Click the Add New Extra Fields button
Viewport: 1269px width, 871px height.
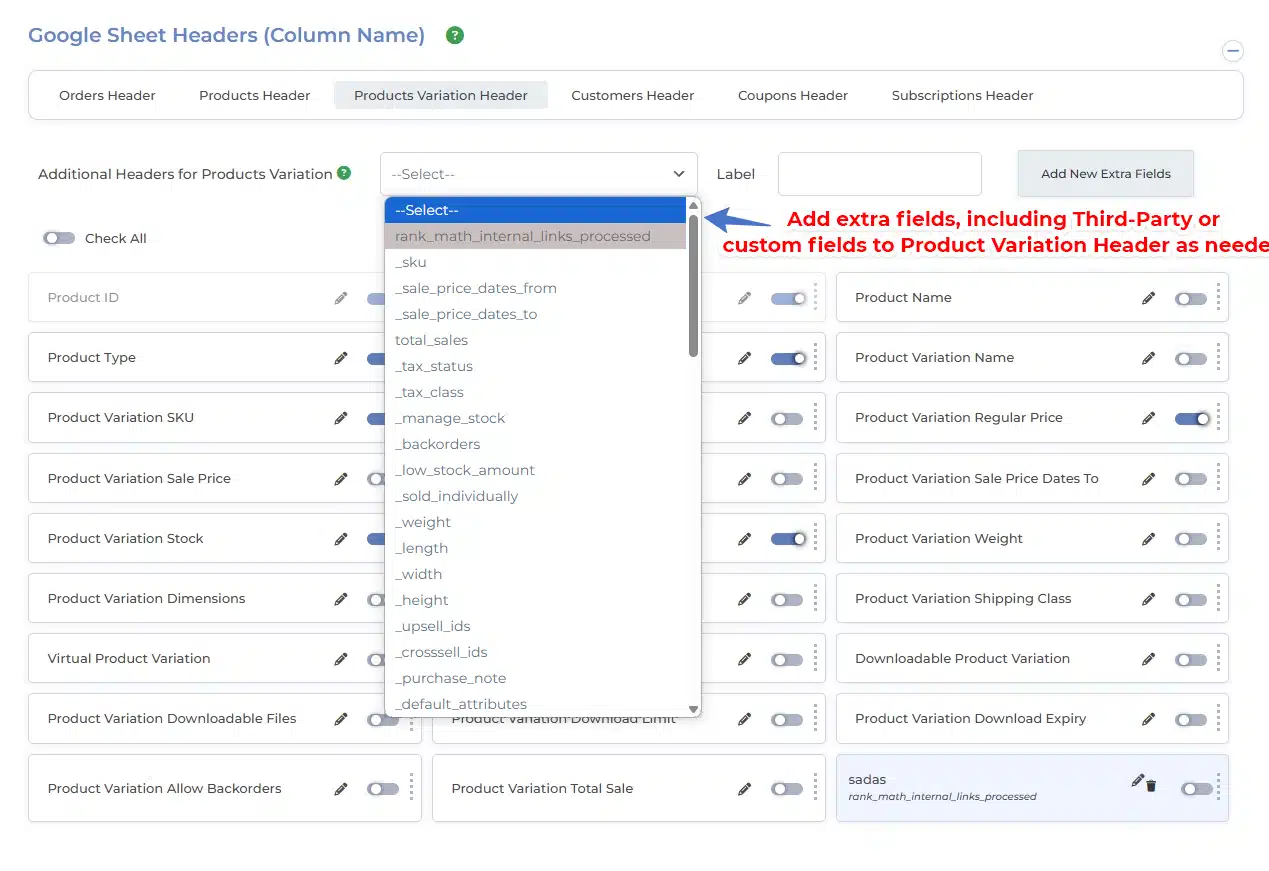1105,174
